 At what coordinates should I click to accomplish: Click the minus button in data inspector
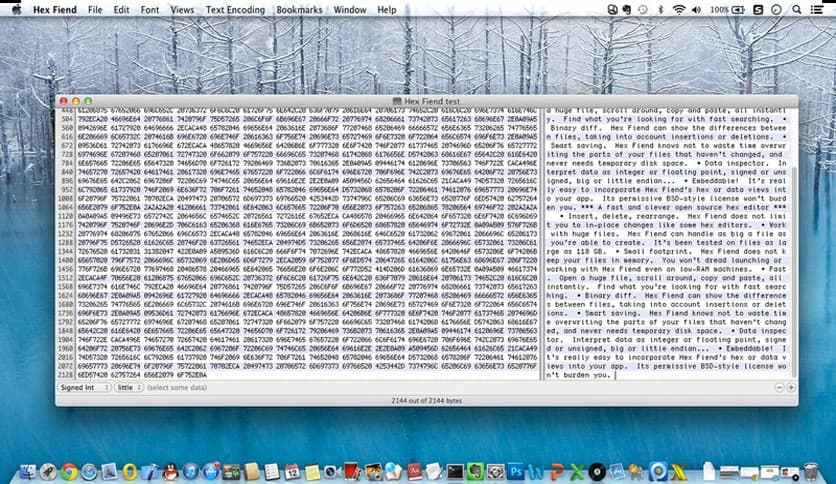780,387
